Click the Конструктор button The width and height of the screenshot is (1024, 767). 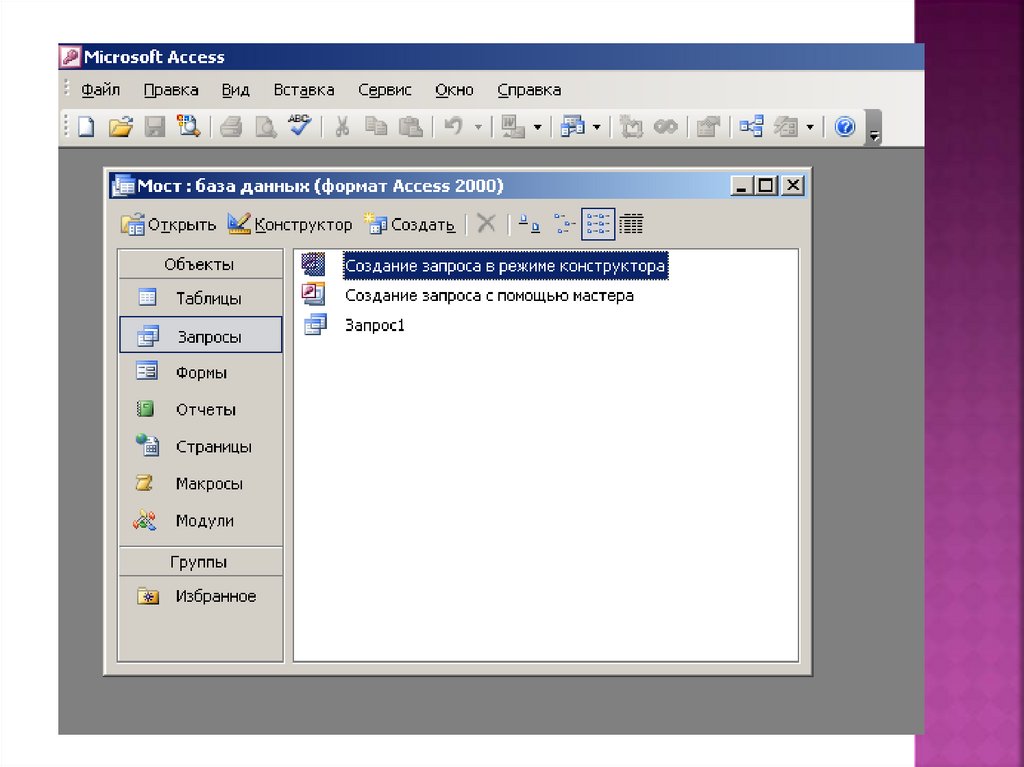[x=289, y=224]
